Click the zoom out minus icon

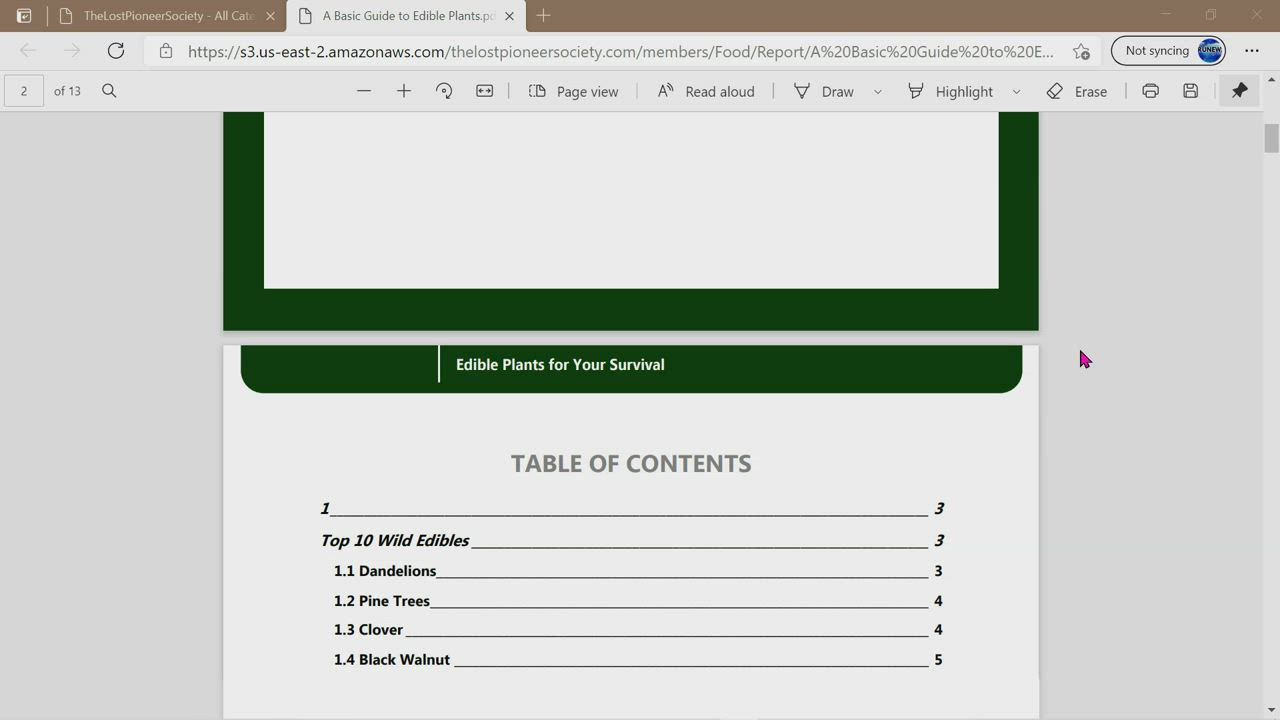tap(364, 91)
